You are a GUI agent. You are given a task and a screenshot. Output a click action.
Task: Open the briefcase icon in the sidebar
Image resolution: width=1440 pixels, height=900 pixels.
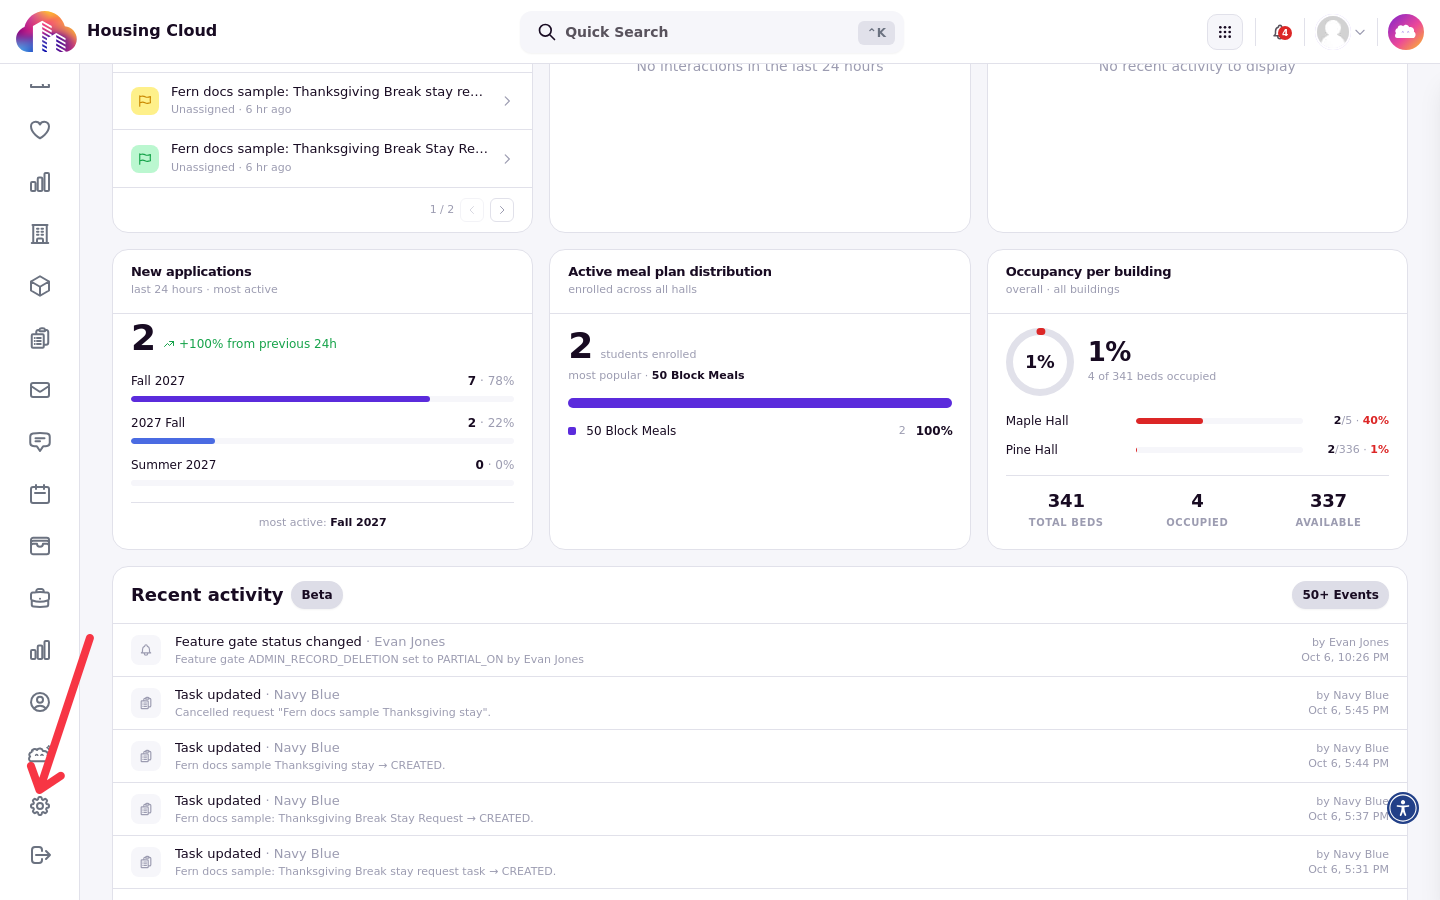[40, 598]
